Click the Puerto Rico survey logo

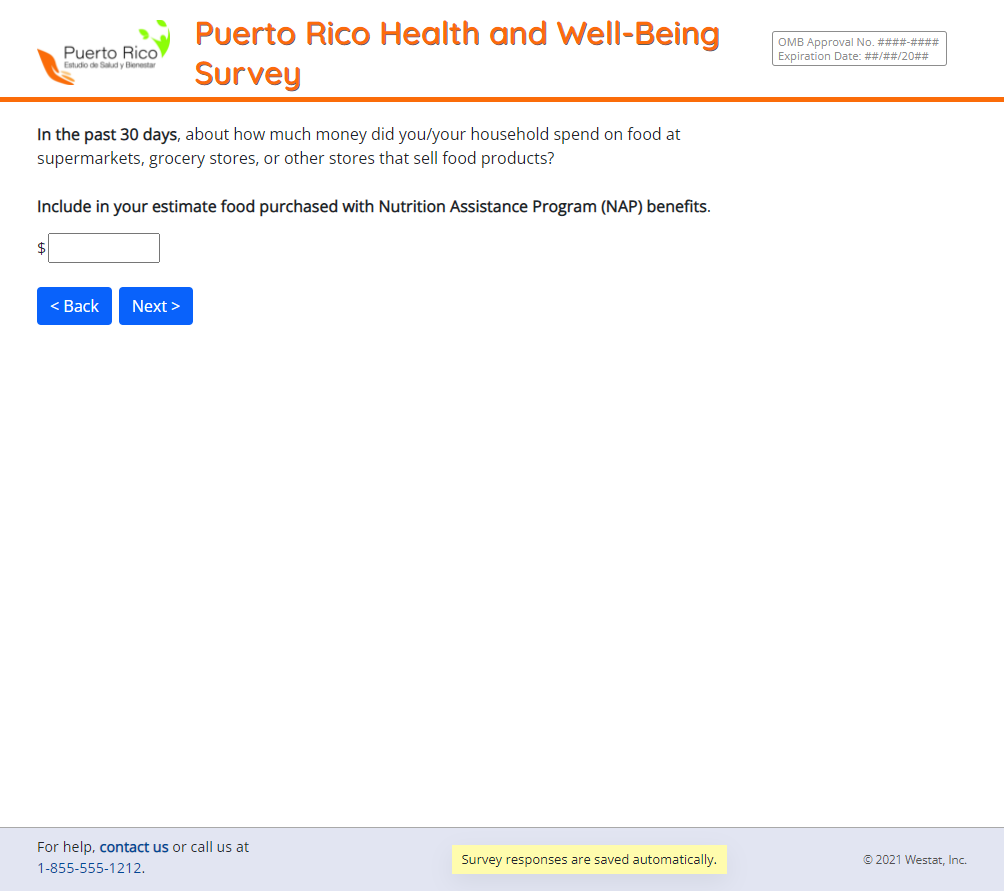point(104,52)
